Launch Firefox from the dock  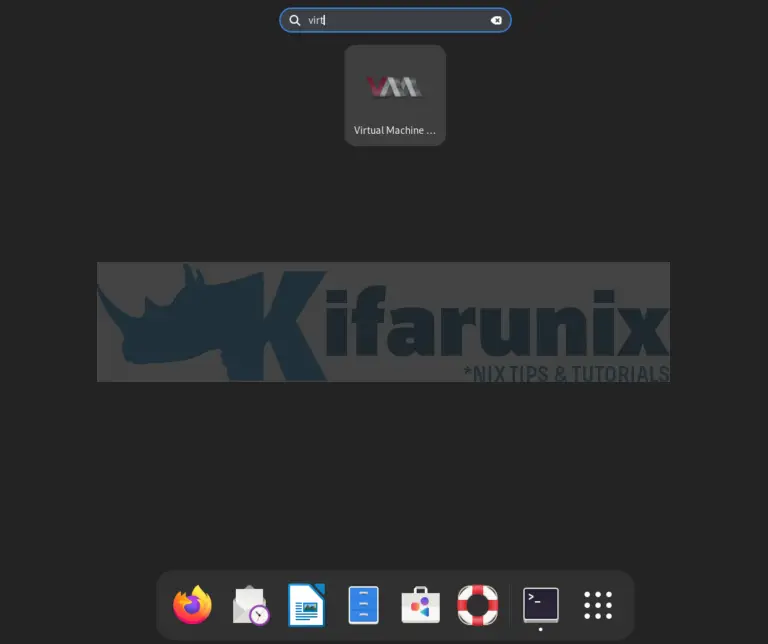tap(193, 605)
